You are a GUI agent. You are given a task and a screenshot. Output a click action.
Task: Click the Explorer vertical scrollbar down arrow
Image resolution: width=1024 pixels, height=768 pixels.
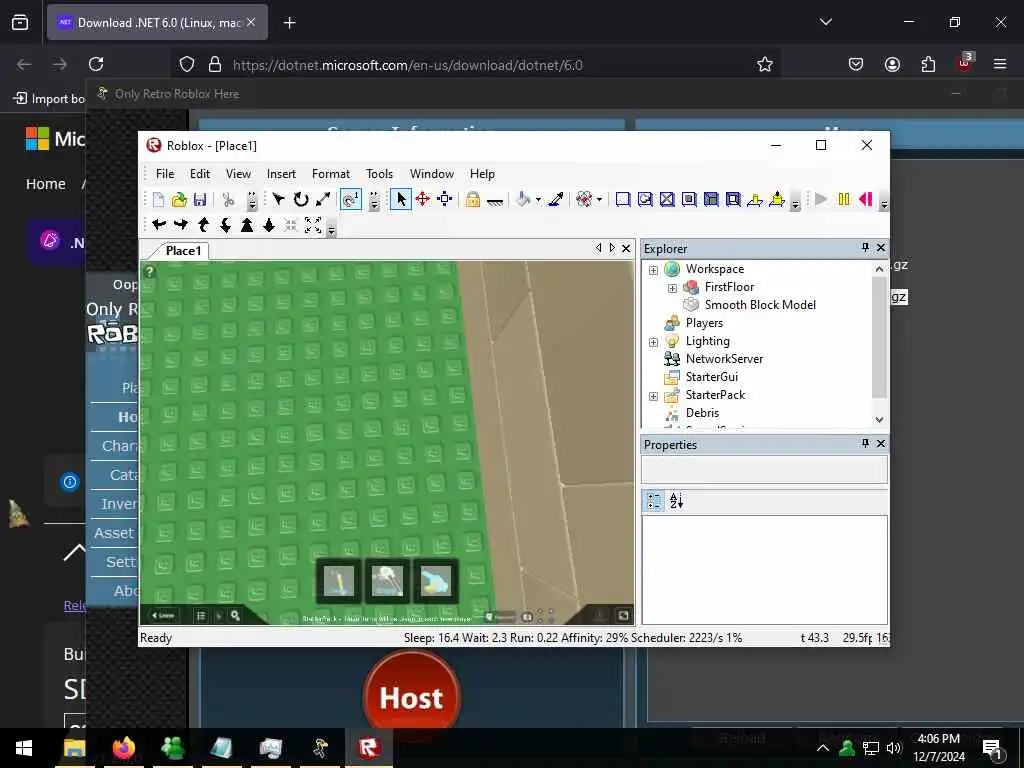pyautogui.click(x=879, y=420)
